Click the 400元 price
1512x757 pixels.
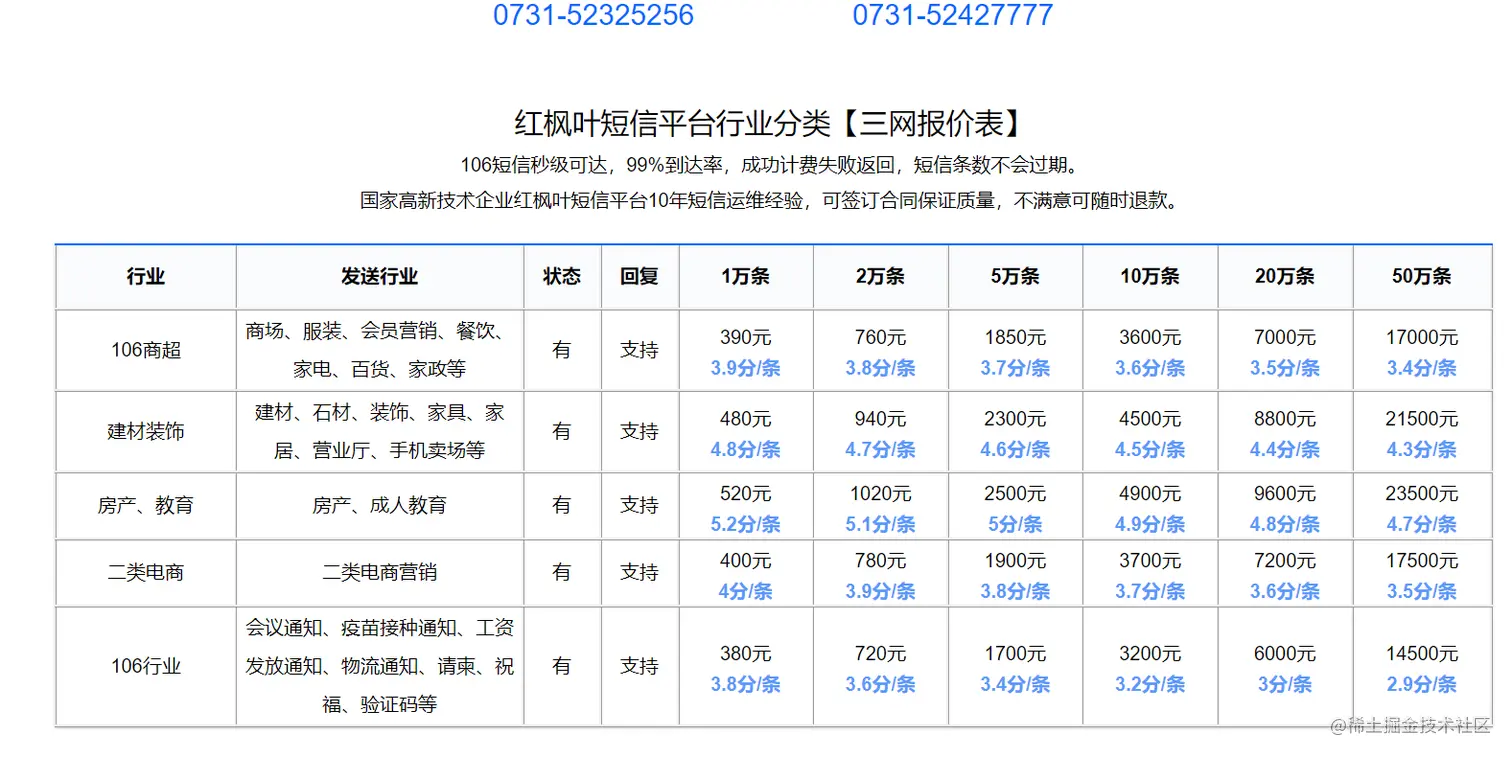(x=746, y=561)
